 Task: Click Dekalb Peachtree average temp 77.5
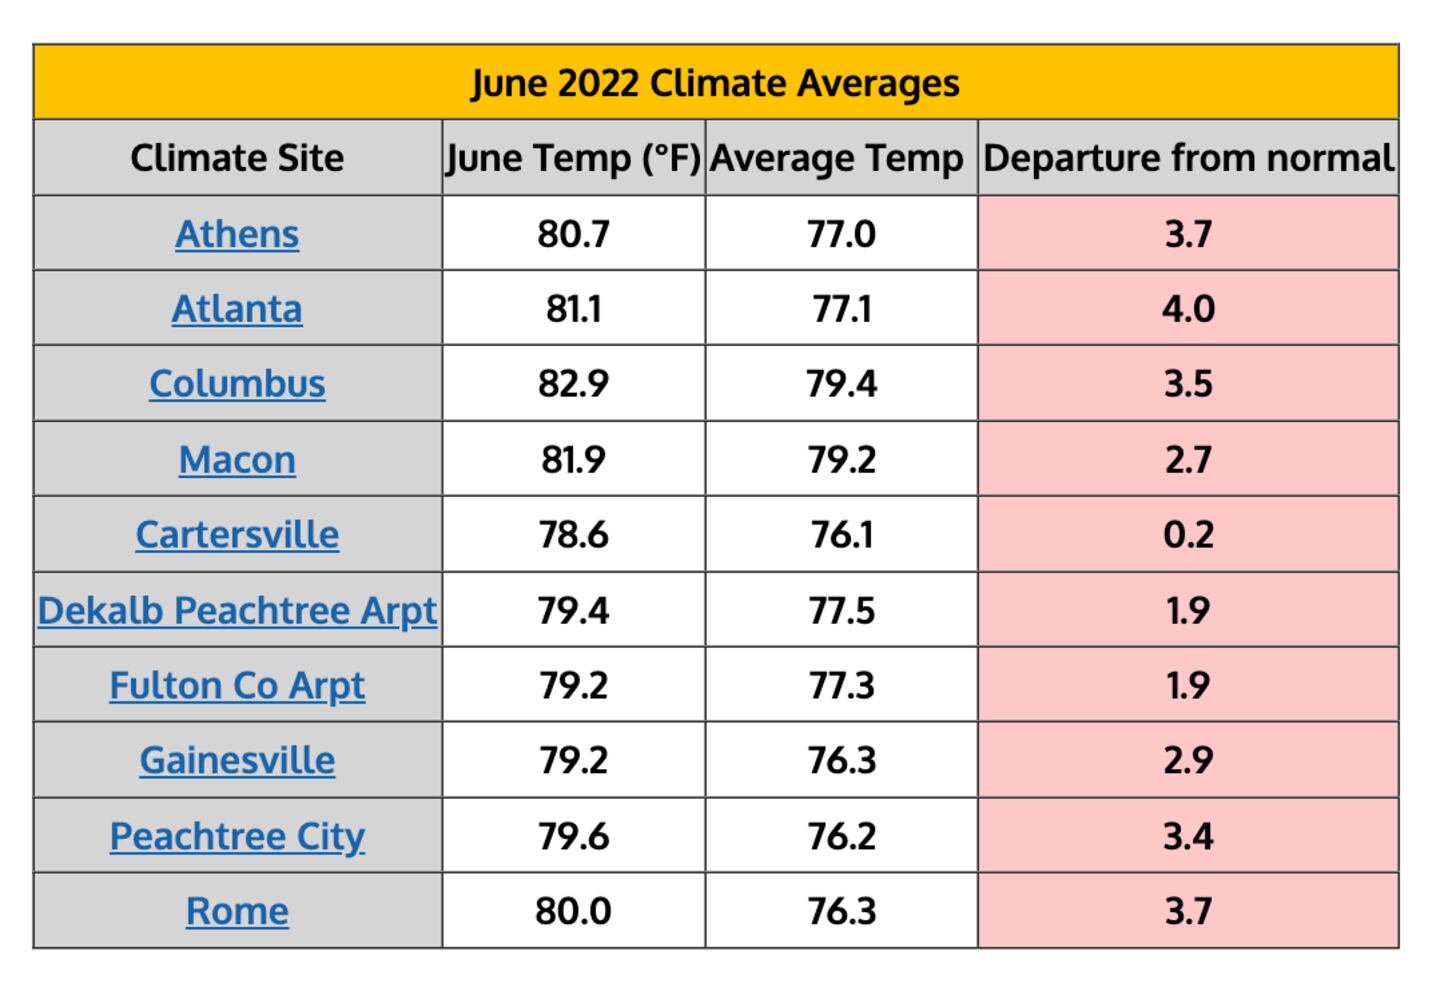point(841,610)
